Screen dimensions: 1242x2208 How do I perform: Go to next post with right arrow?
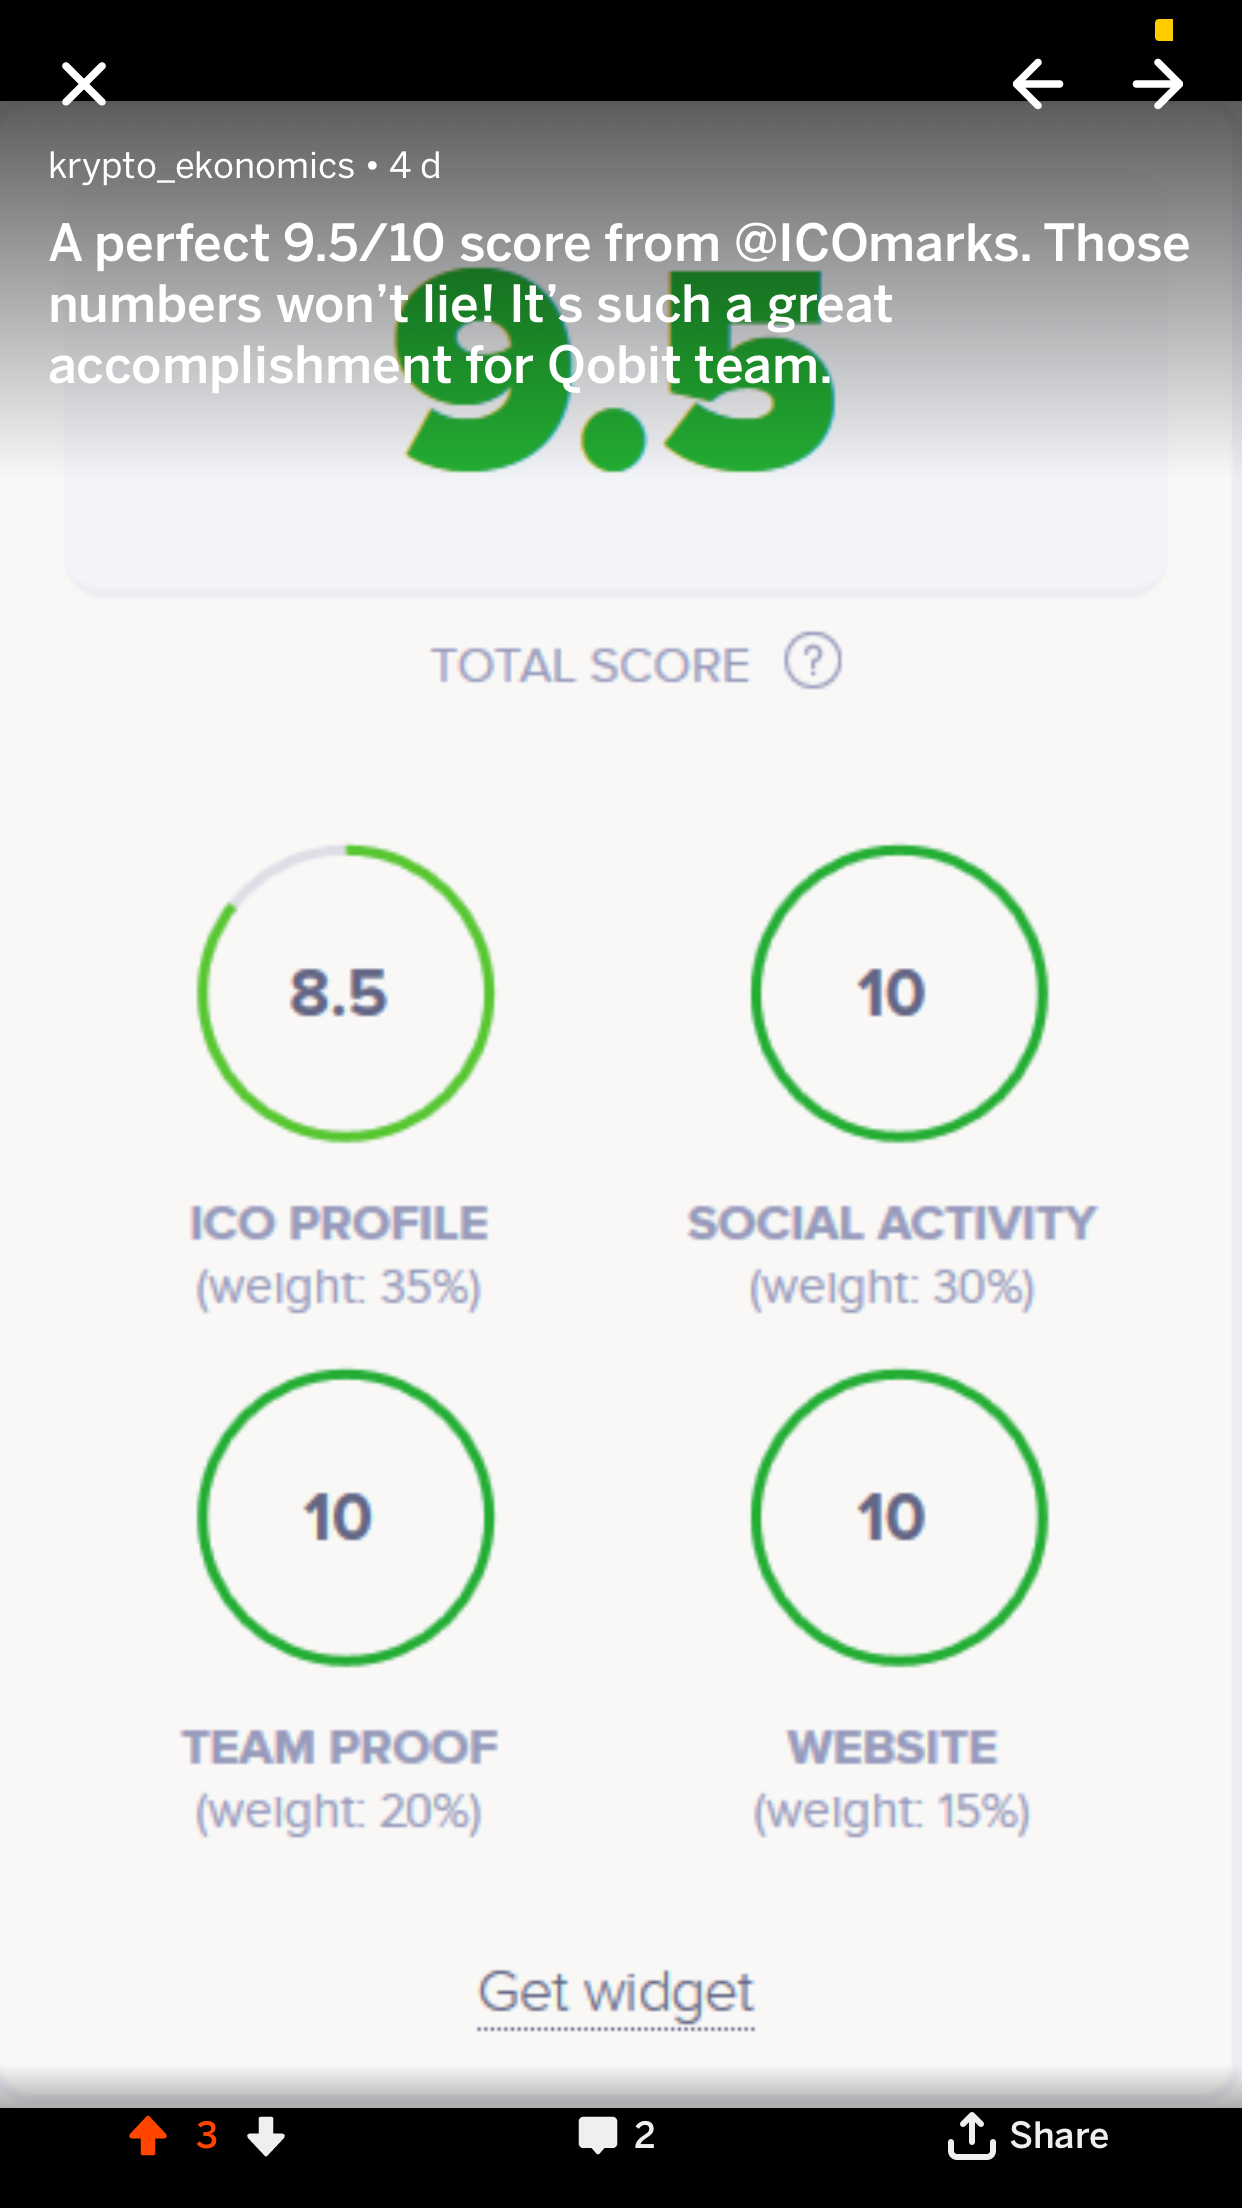(1158, 84)
